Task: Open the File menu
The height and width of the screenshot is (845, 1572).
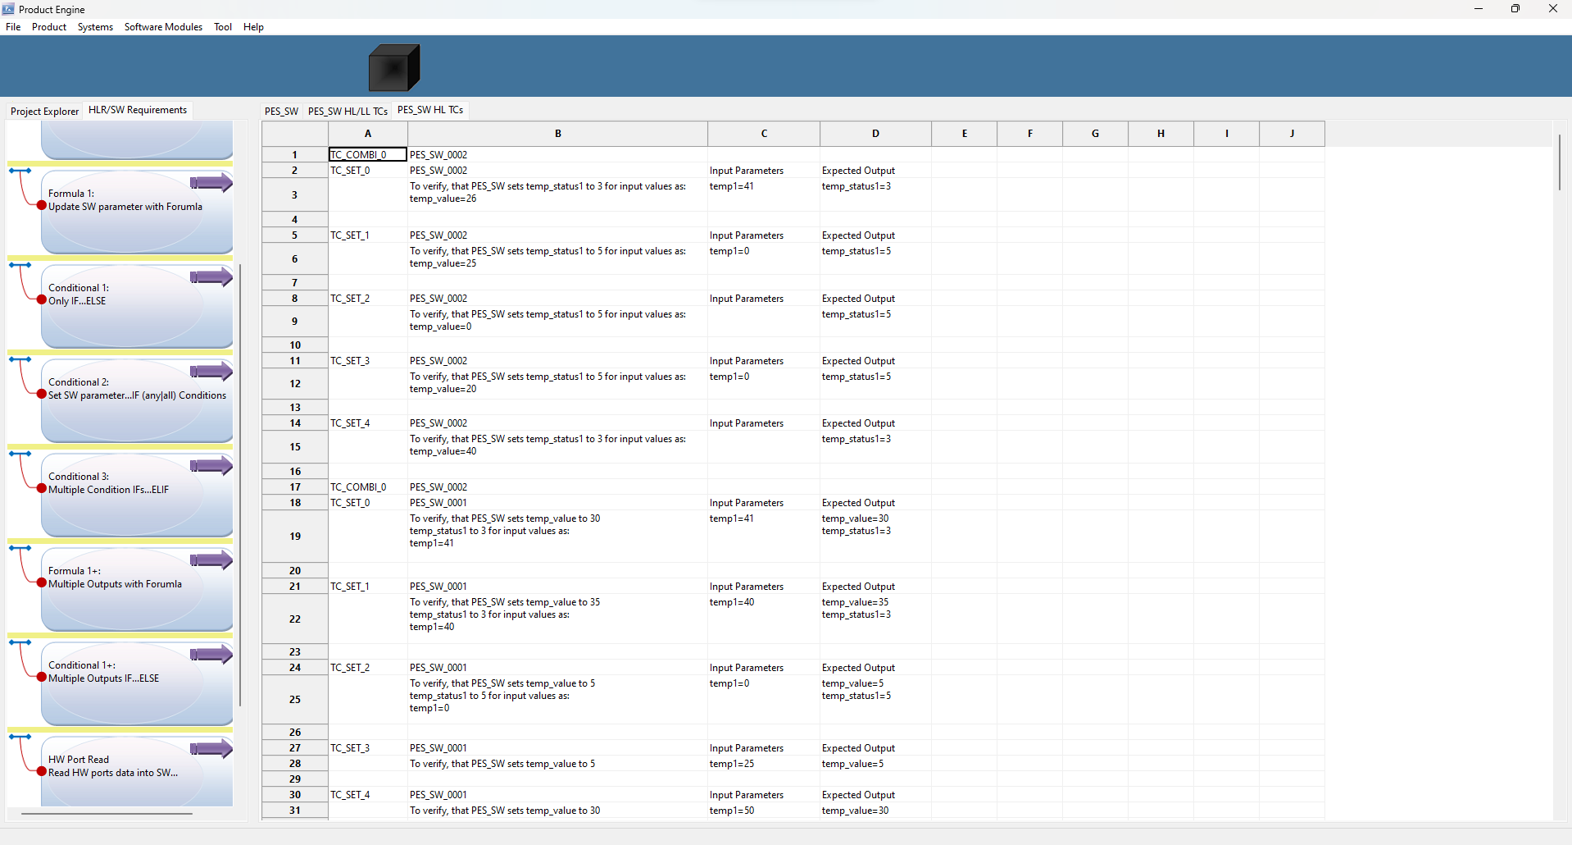Action: [13, 27]
